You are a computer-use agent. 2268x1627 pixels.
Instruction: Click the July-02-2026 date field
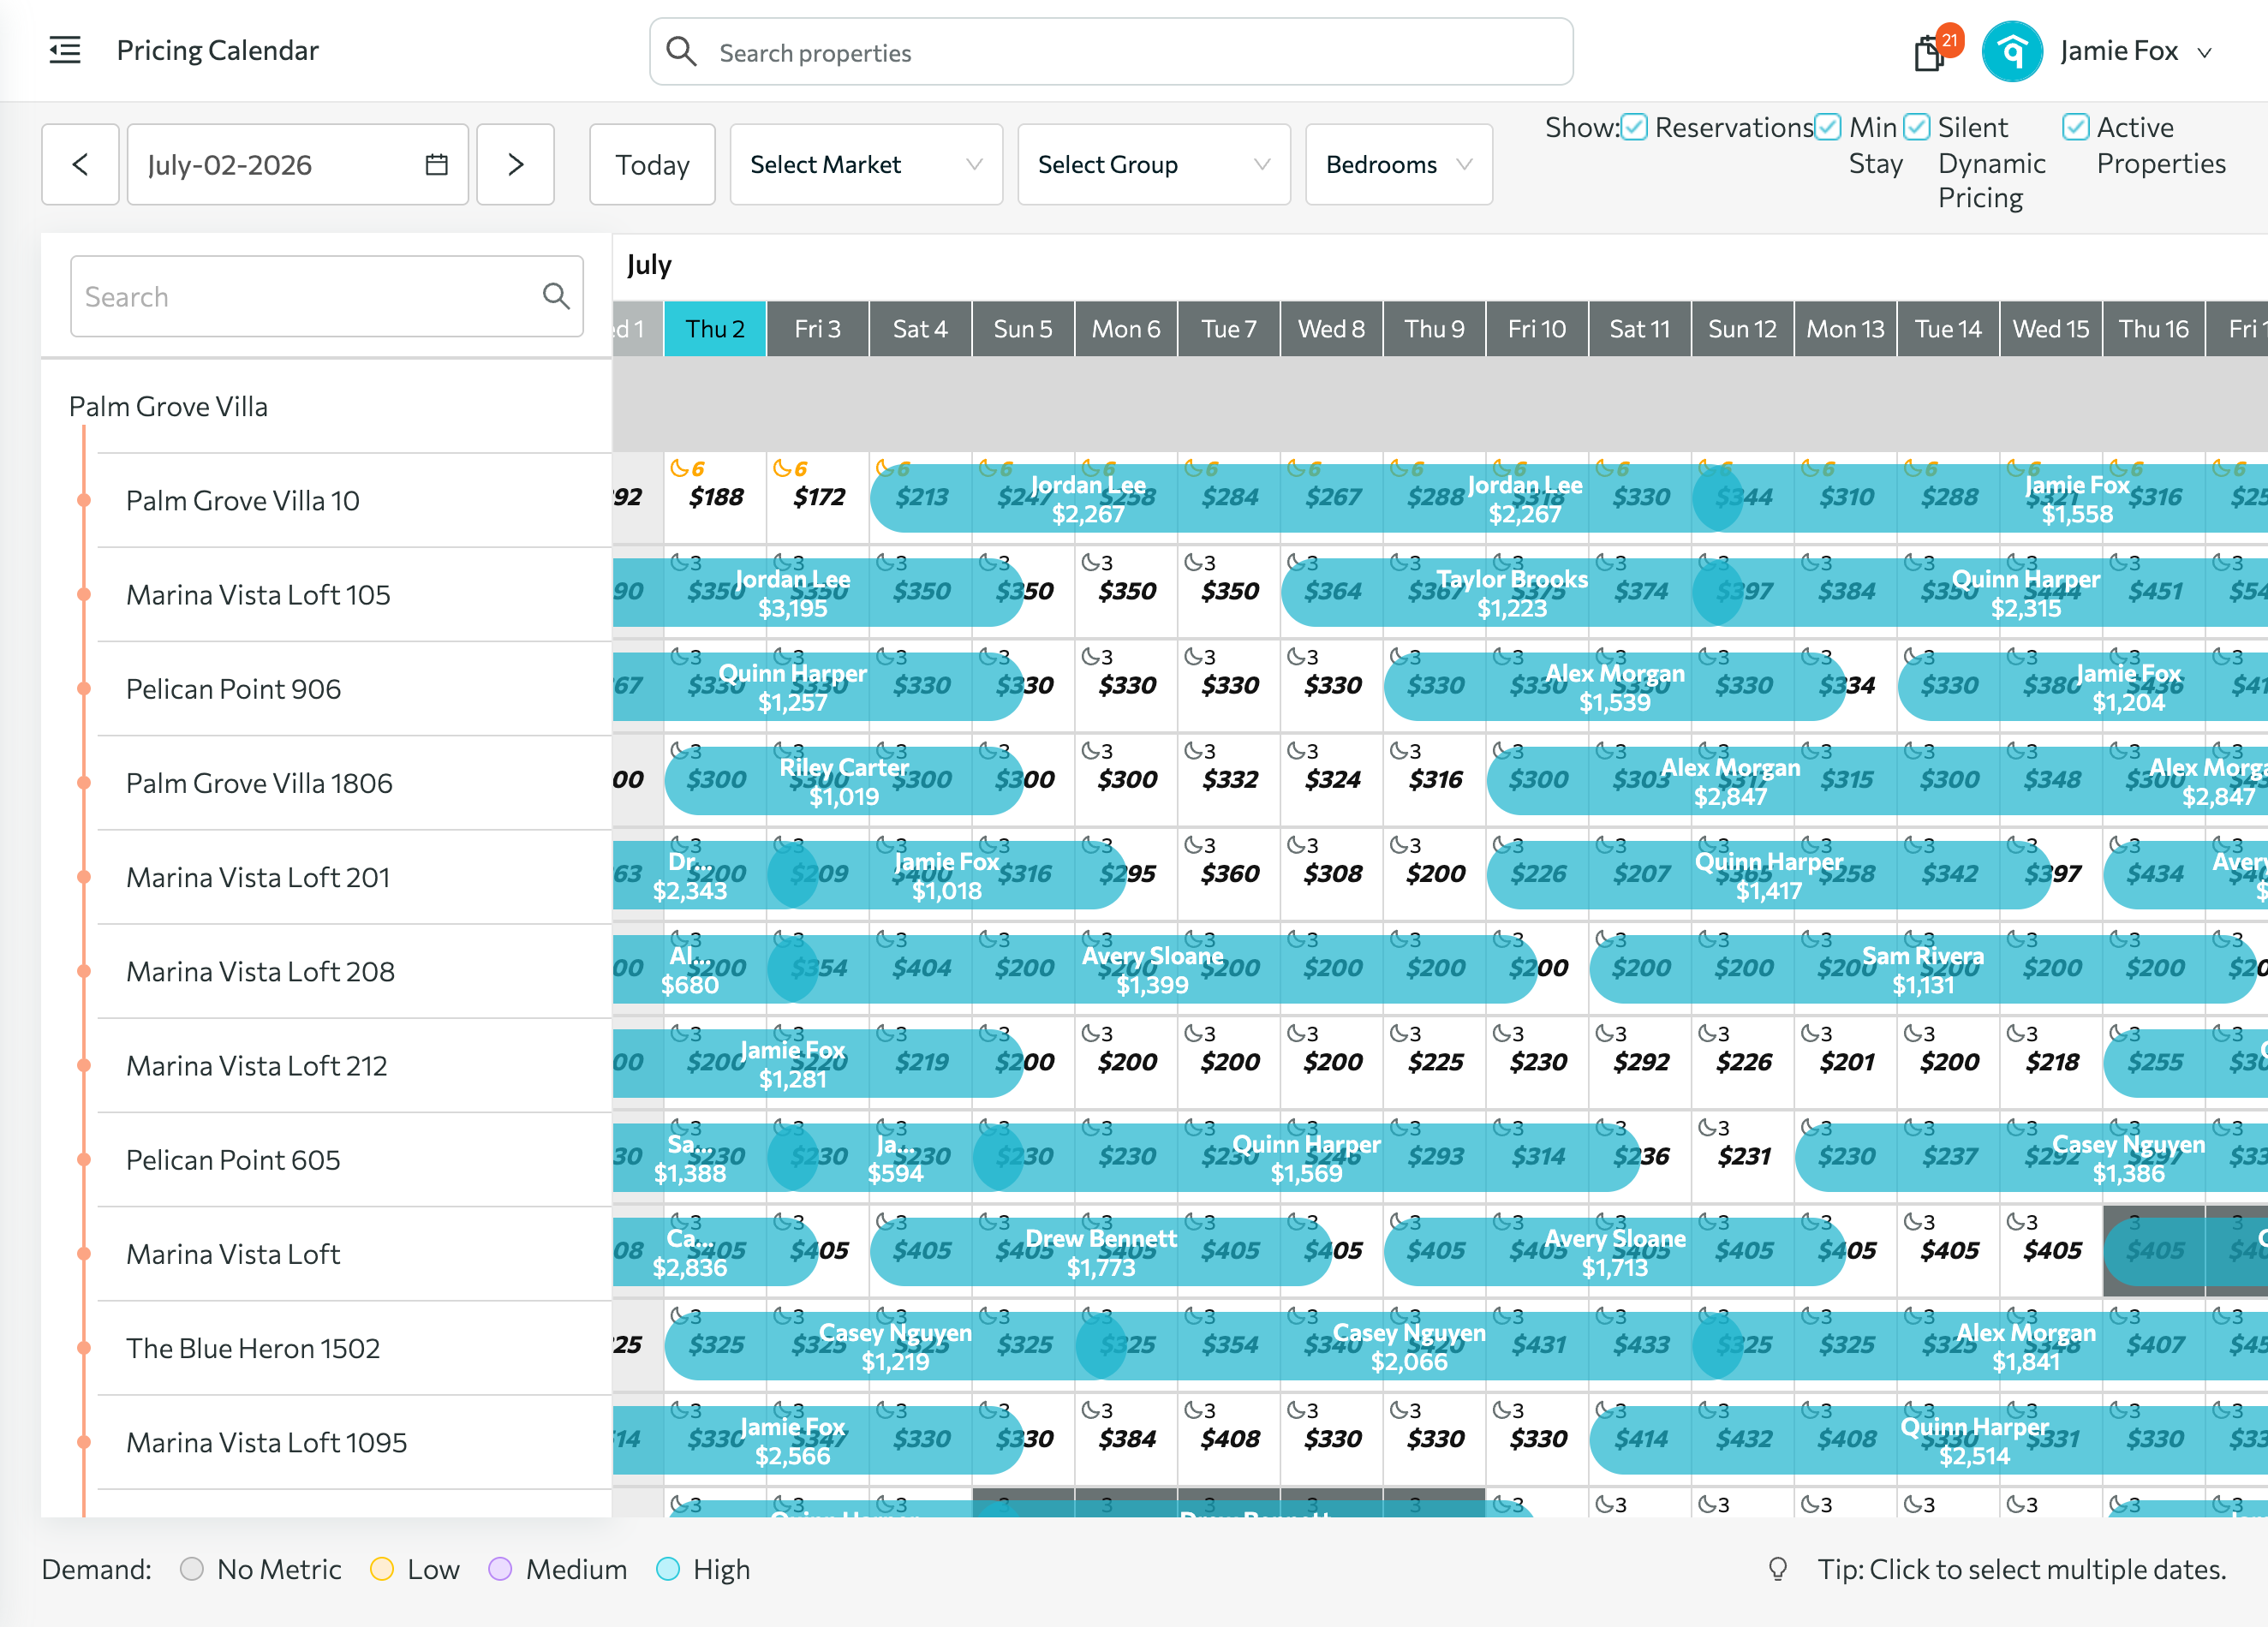(298, 164)
